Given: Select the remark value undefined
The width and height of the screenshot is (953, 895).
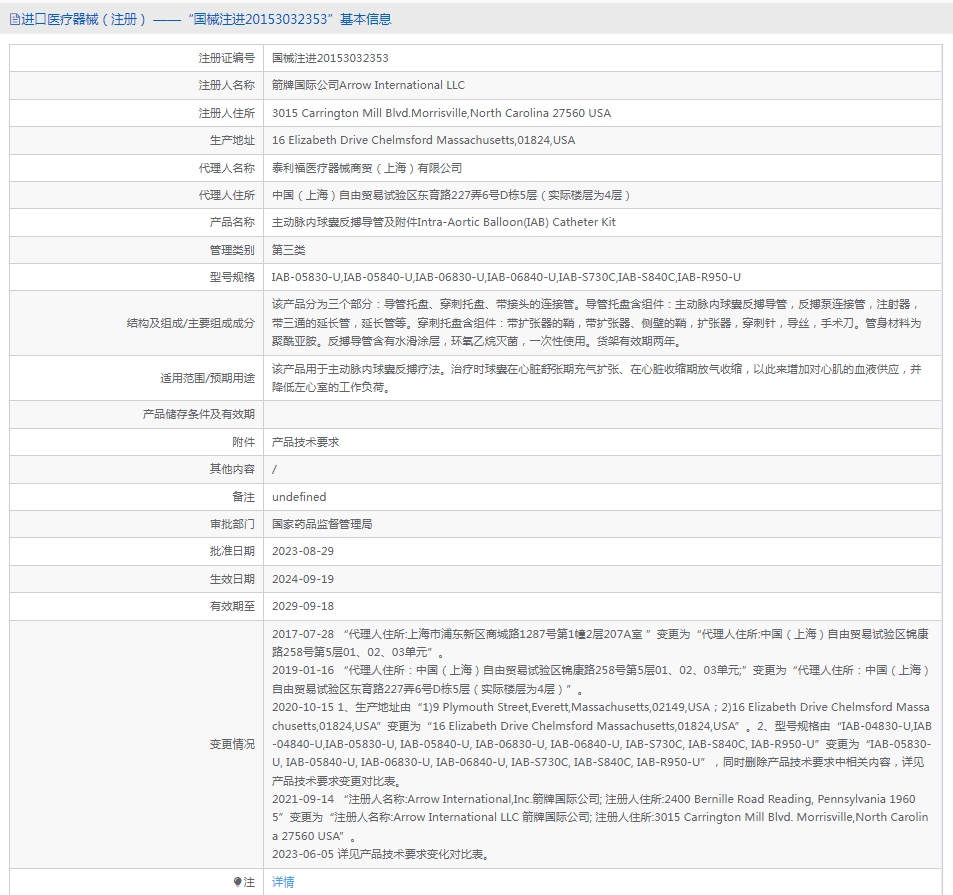Looking at the screenshot, I should click(299, 497).
